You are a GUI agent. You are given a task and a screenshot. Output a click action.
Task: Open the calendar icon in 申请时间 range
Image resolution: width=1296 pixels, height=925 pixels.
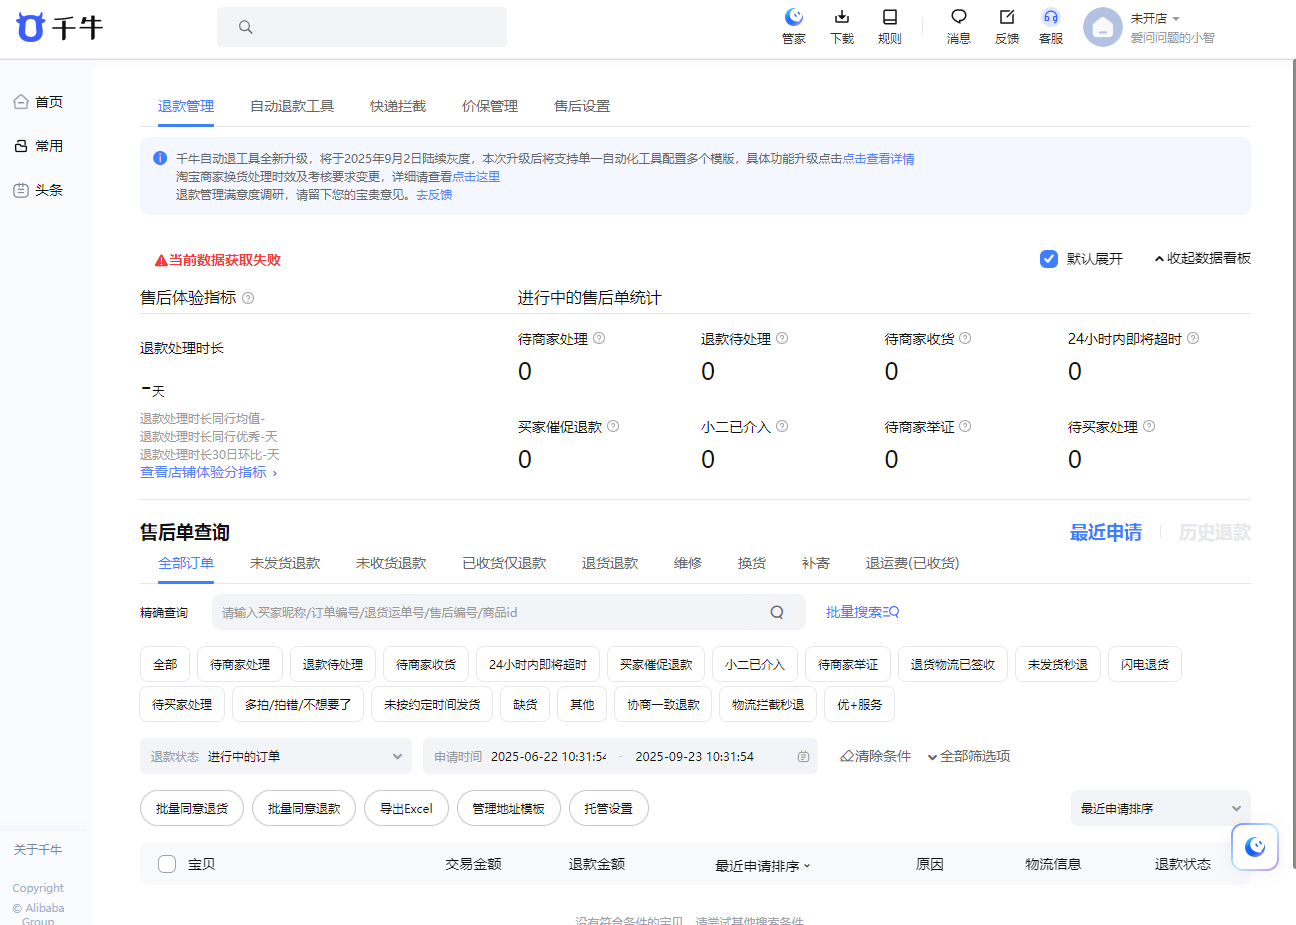tap(803, 757)
